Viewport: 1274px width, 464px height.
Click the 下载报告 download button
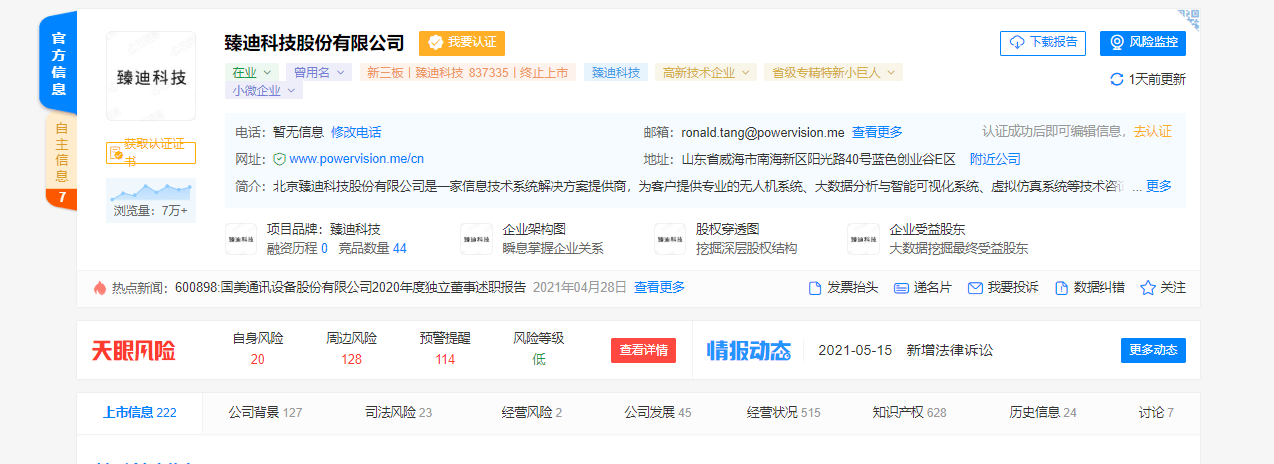1043,42
